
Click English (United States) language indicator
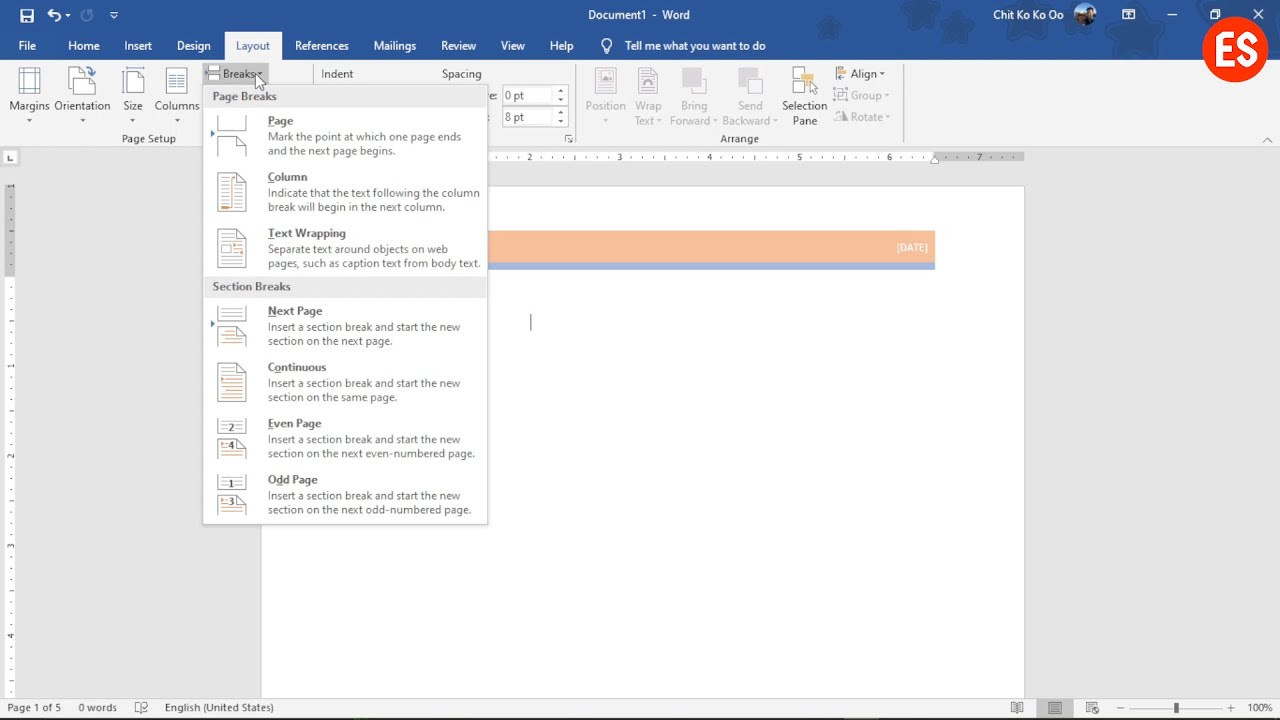(219, 708)
